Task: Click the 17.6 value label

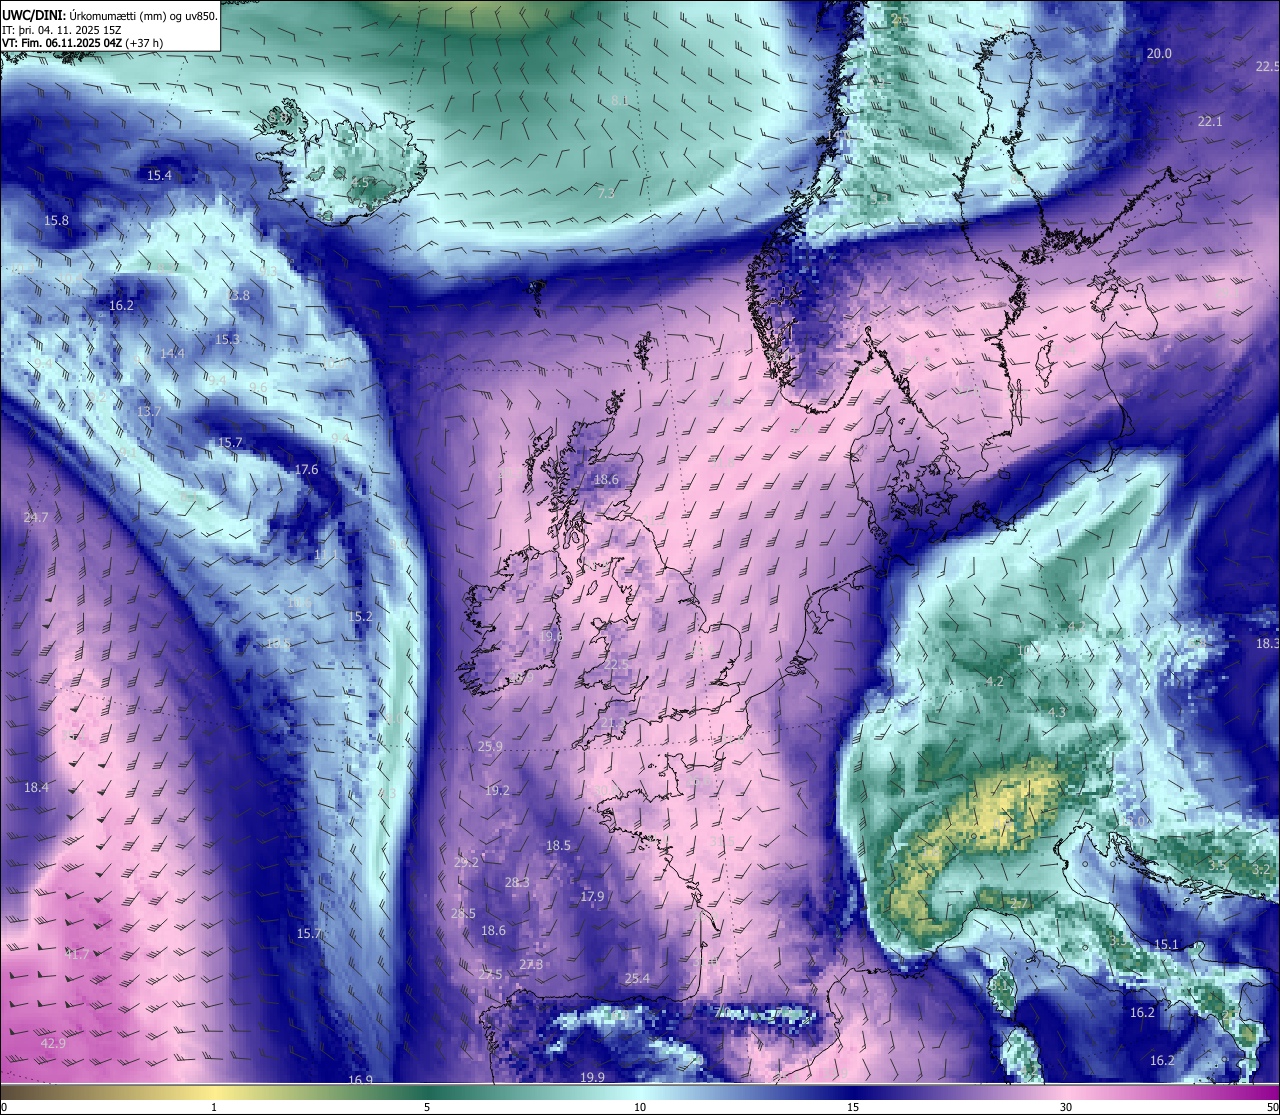Action: click(x=306, y=470)
